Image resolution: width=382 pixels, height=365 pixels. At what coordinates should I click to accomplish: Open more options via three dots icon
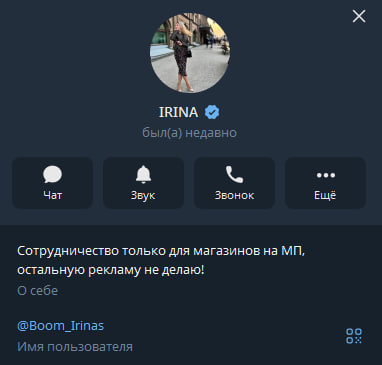point(325,175)
